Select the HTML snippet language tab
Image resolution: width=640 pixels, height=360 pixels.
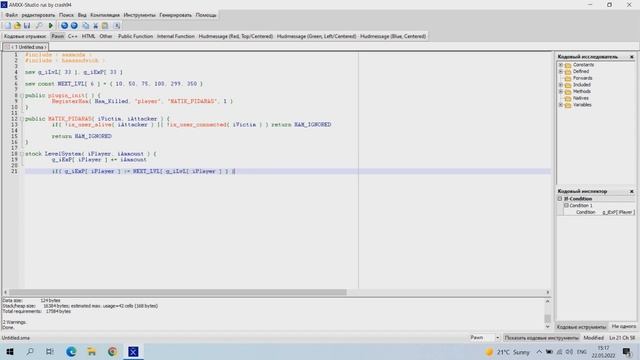click(88, 36)
